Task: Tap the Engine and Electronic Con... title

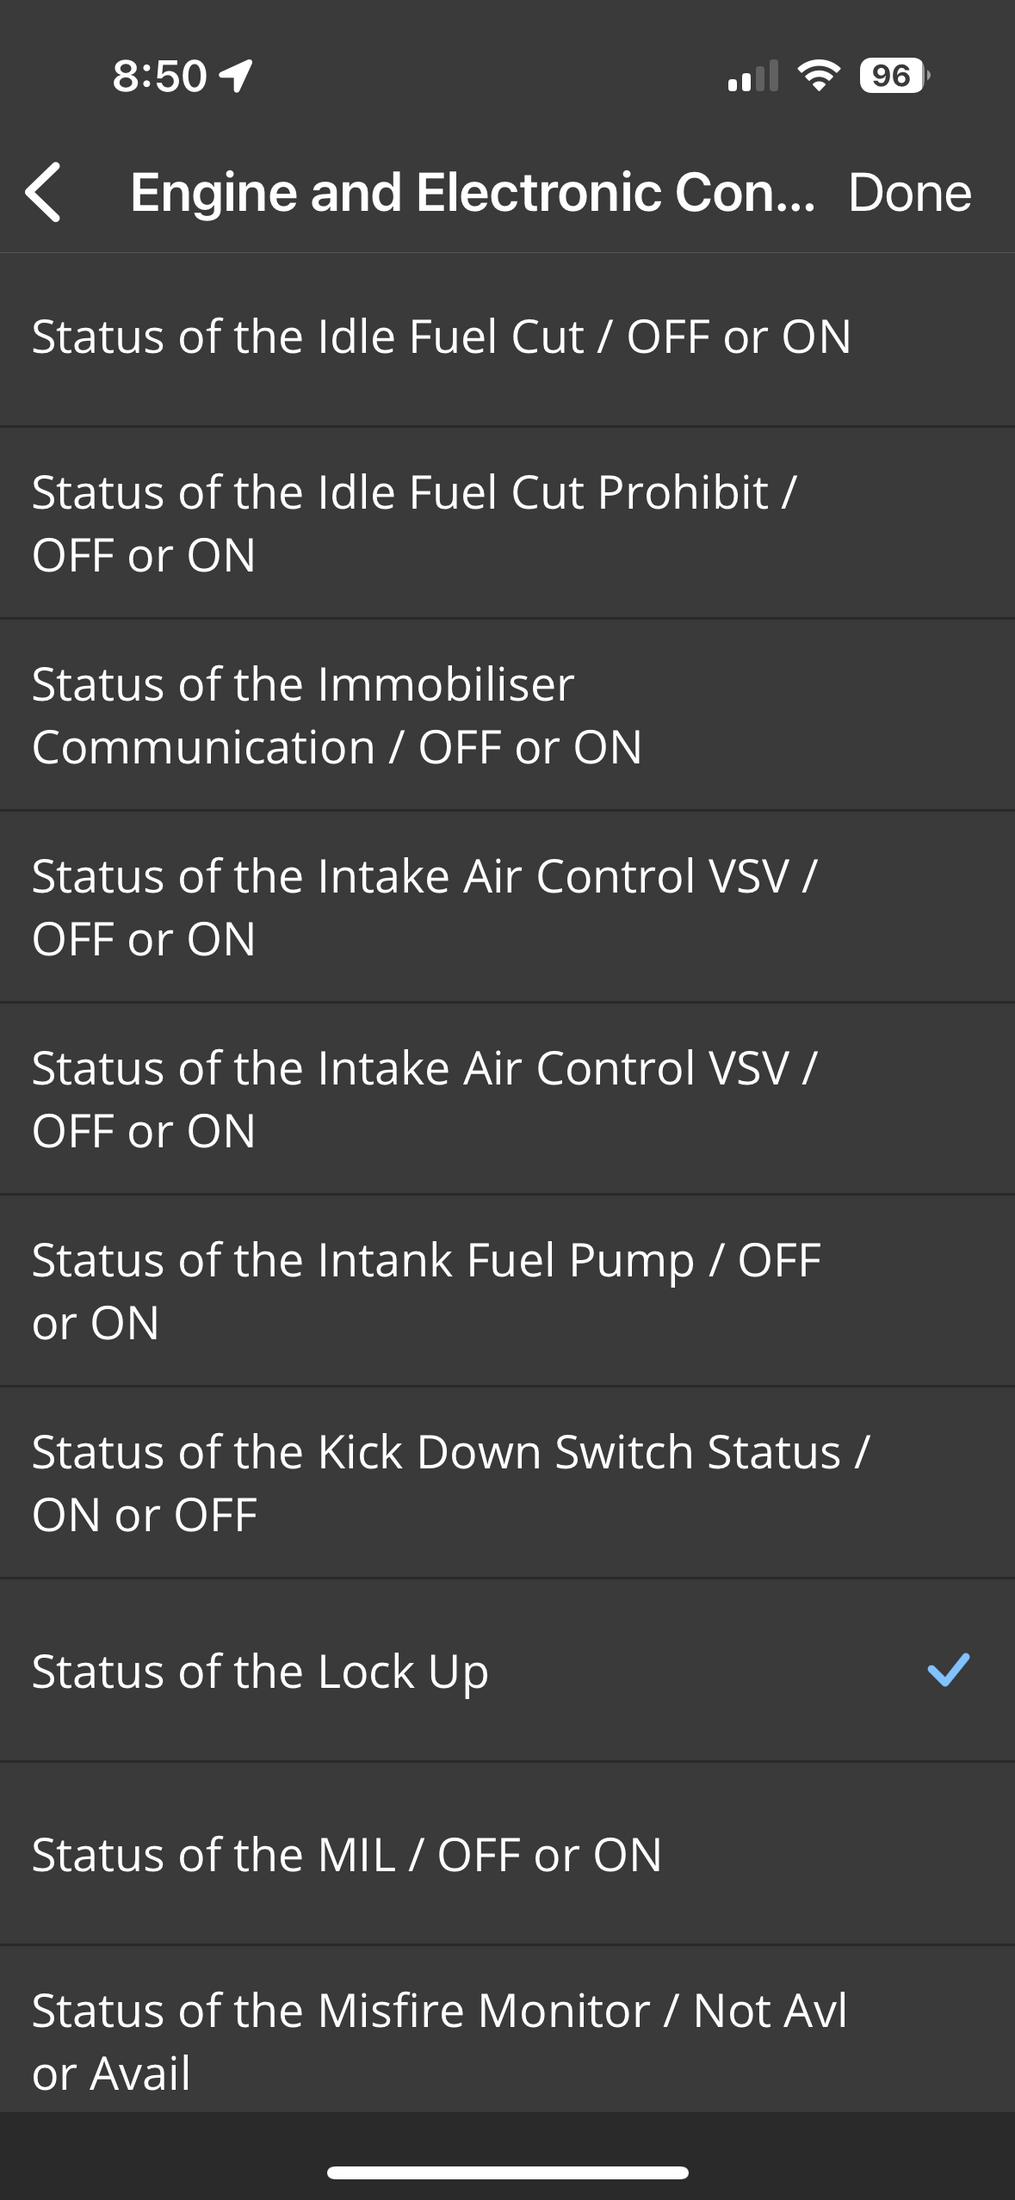Action: [472, 192]
